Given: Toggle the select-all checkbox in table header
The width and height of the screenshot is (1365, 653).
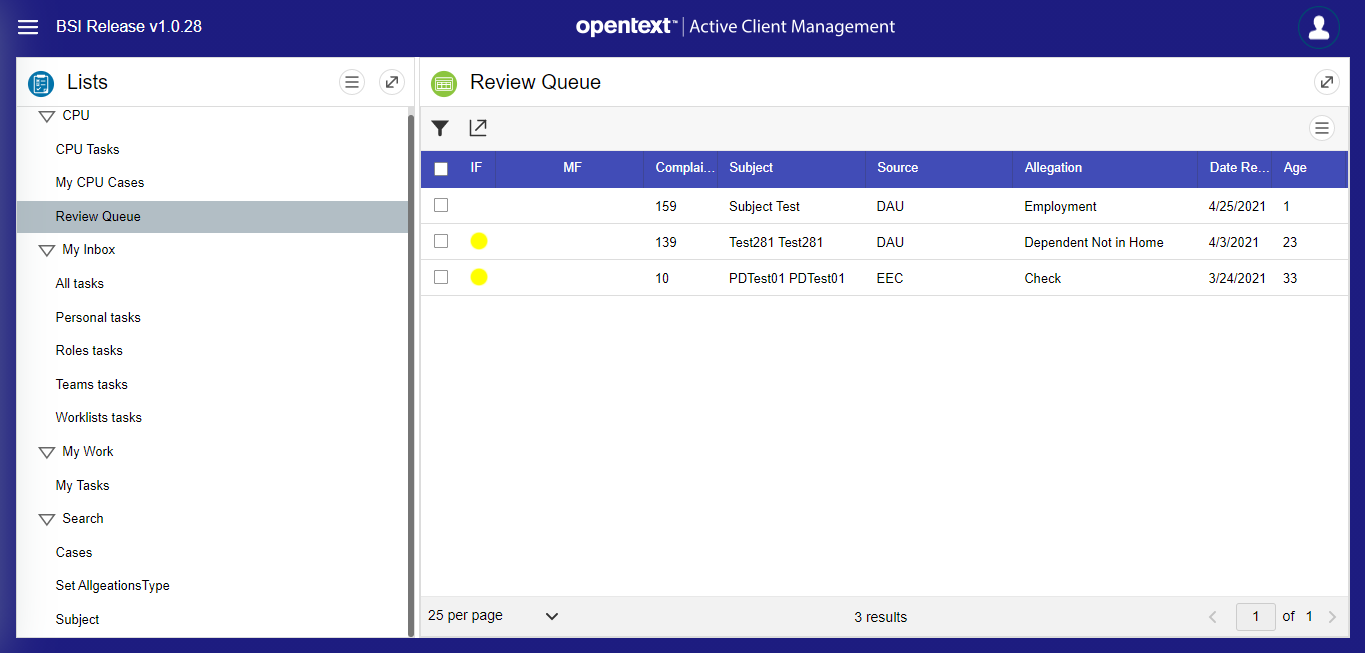Looking at the screenshot, I should click(x=441, y=169).
